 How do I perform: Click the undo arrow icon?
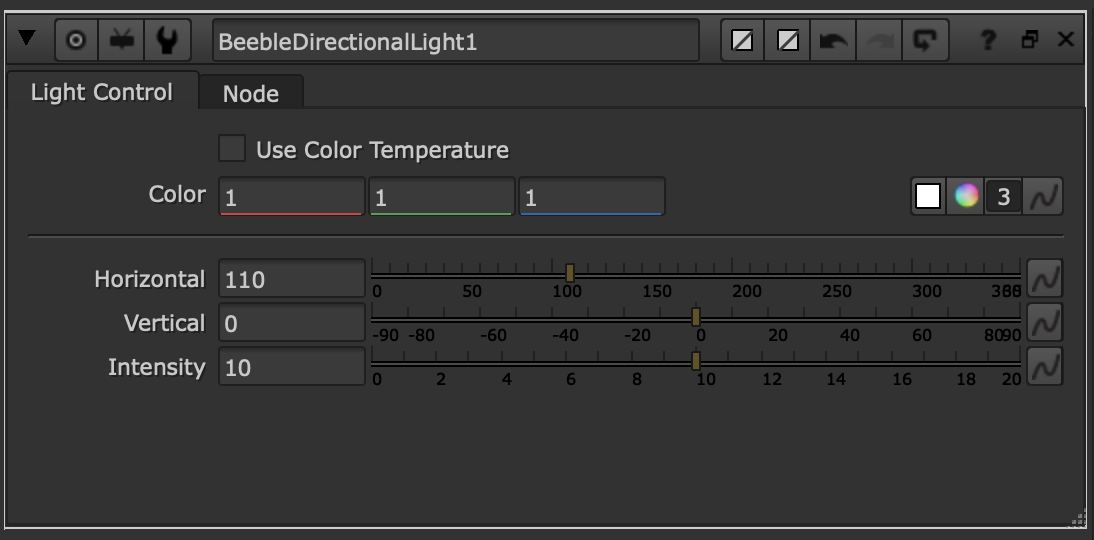(x=833, y=40)
